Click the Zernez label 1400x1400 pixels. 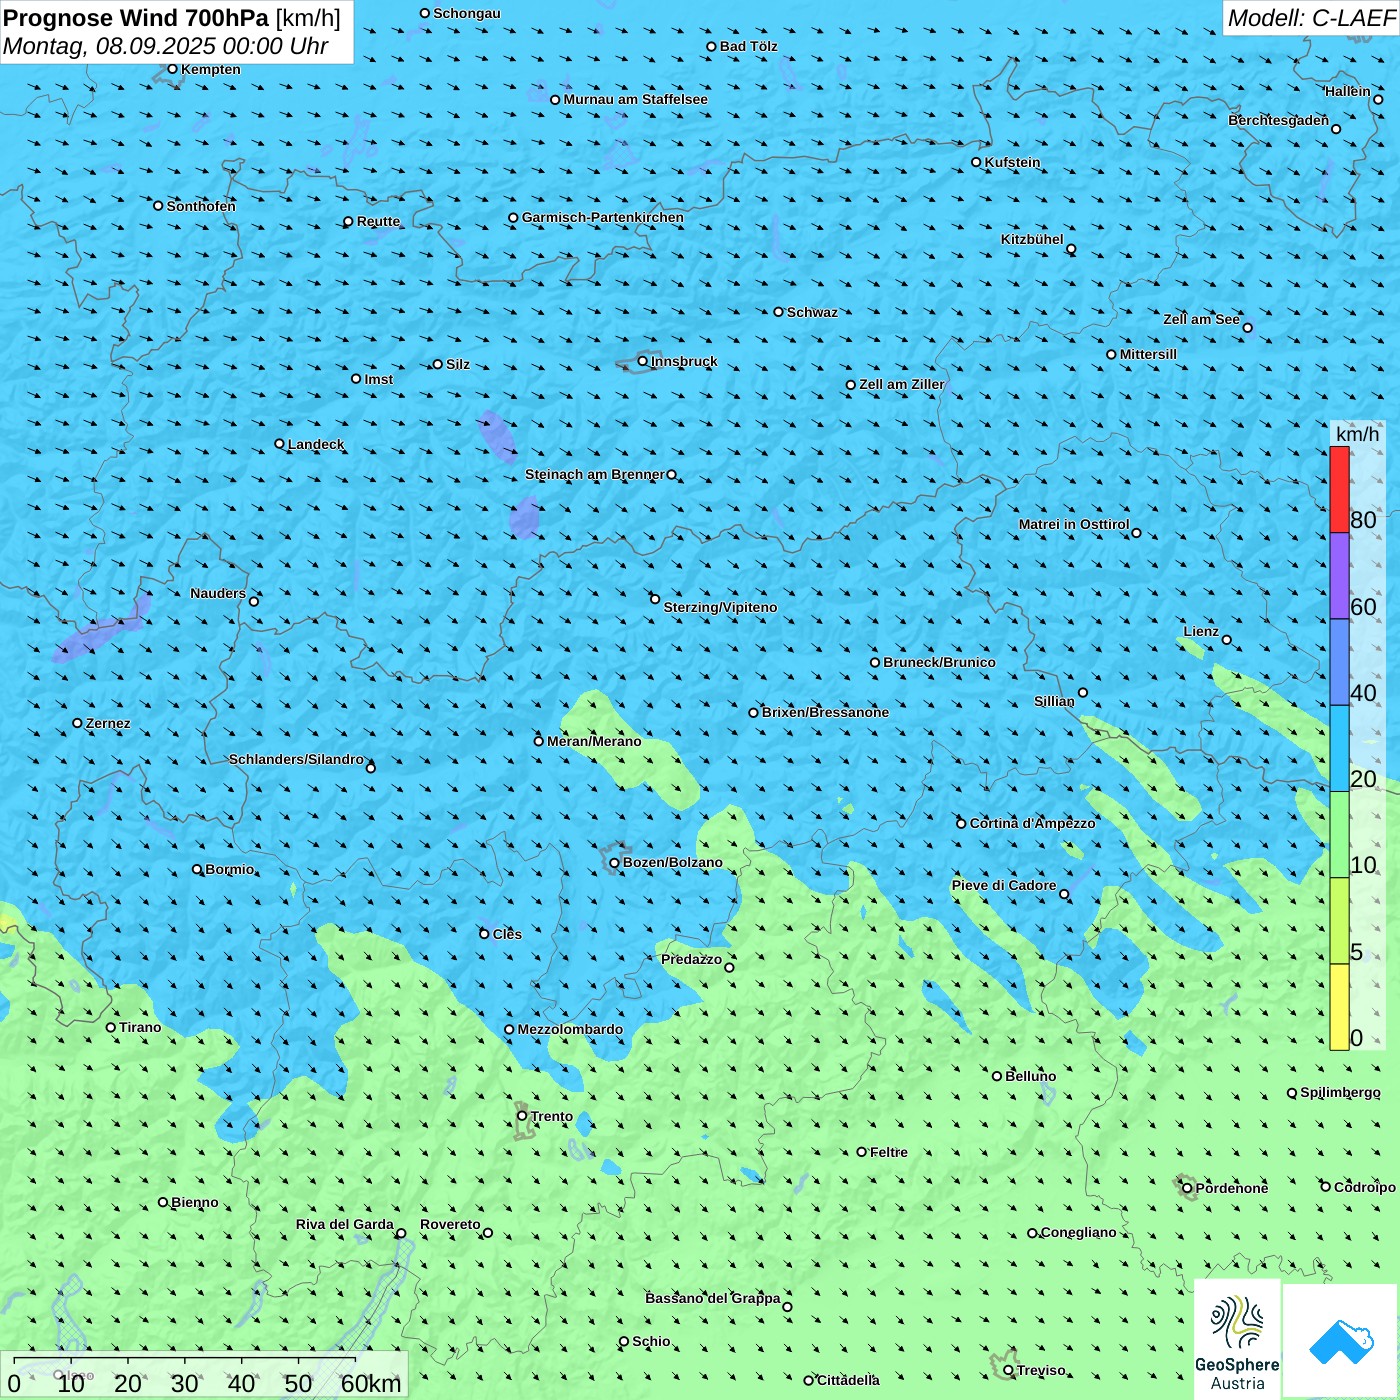(x=108, y=723)
